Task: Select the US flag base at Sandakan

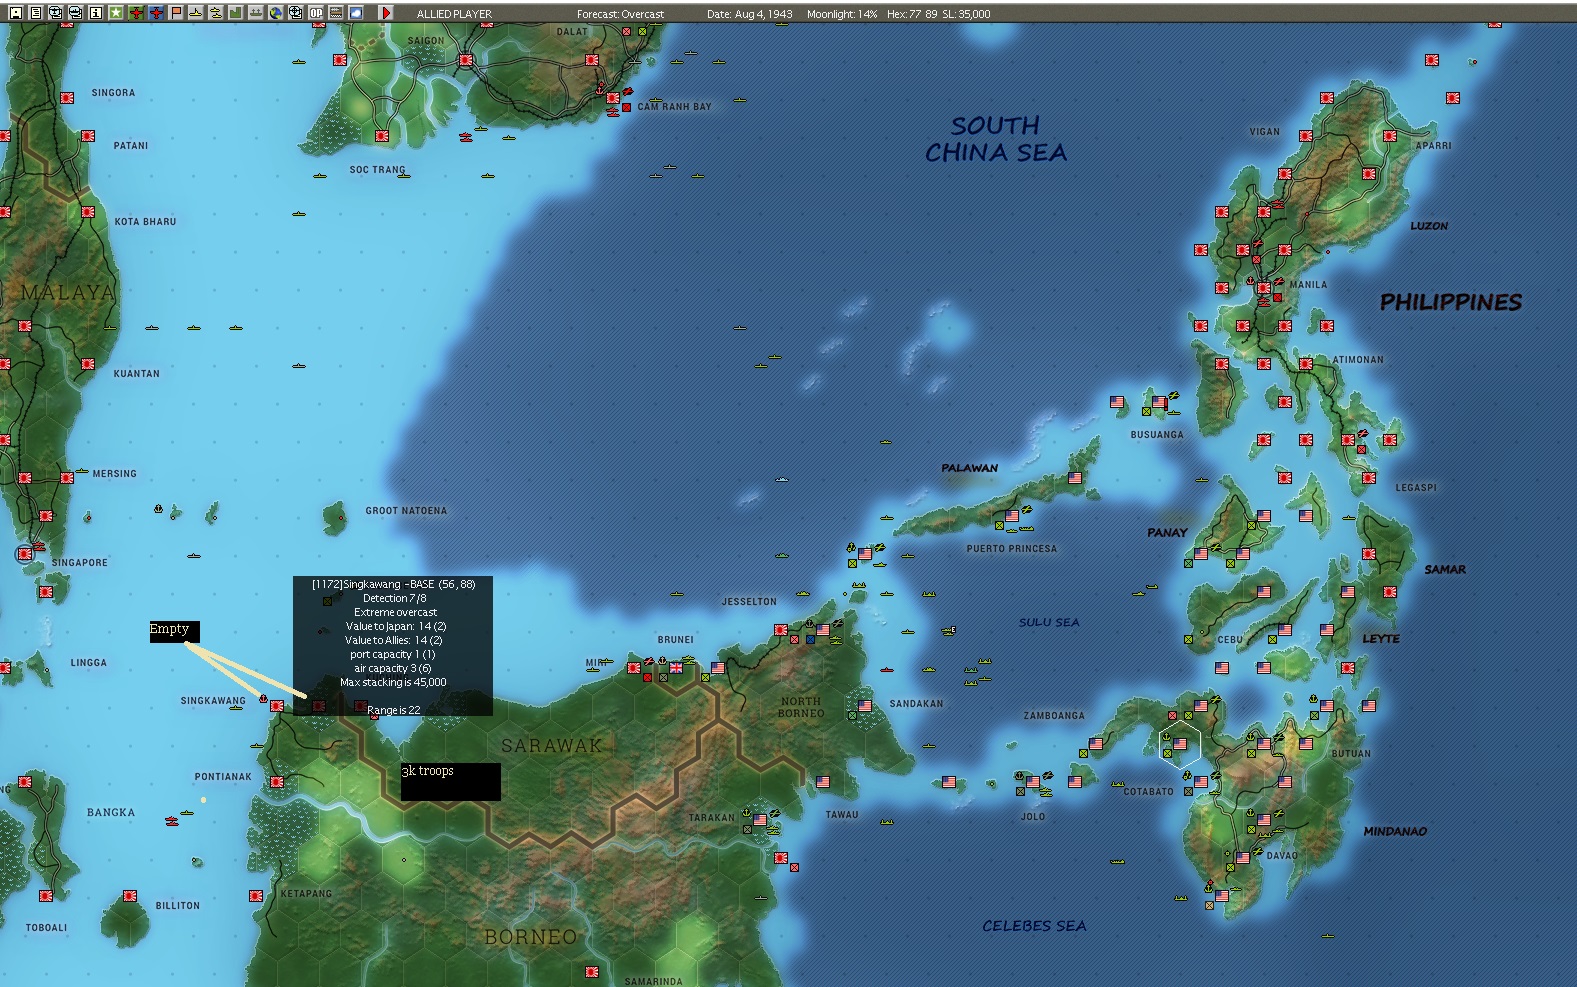Action: pos(865,706)
